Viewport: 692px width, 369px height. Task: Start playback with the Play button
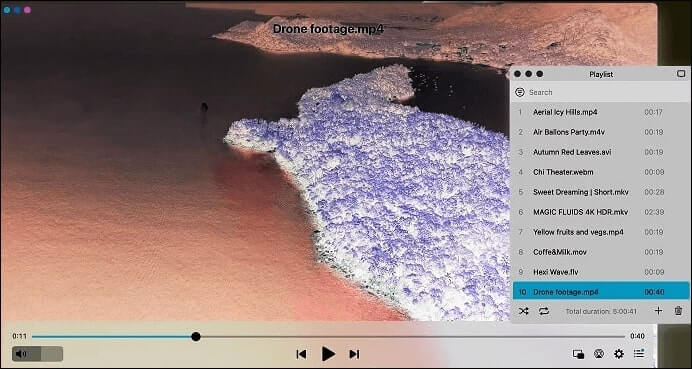[328, 354]
